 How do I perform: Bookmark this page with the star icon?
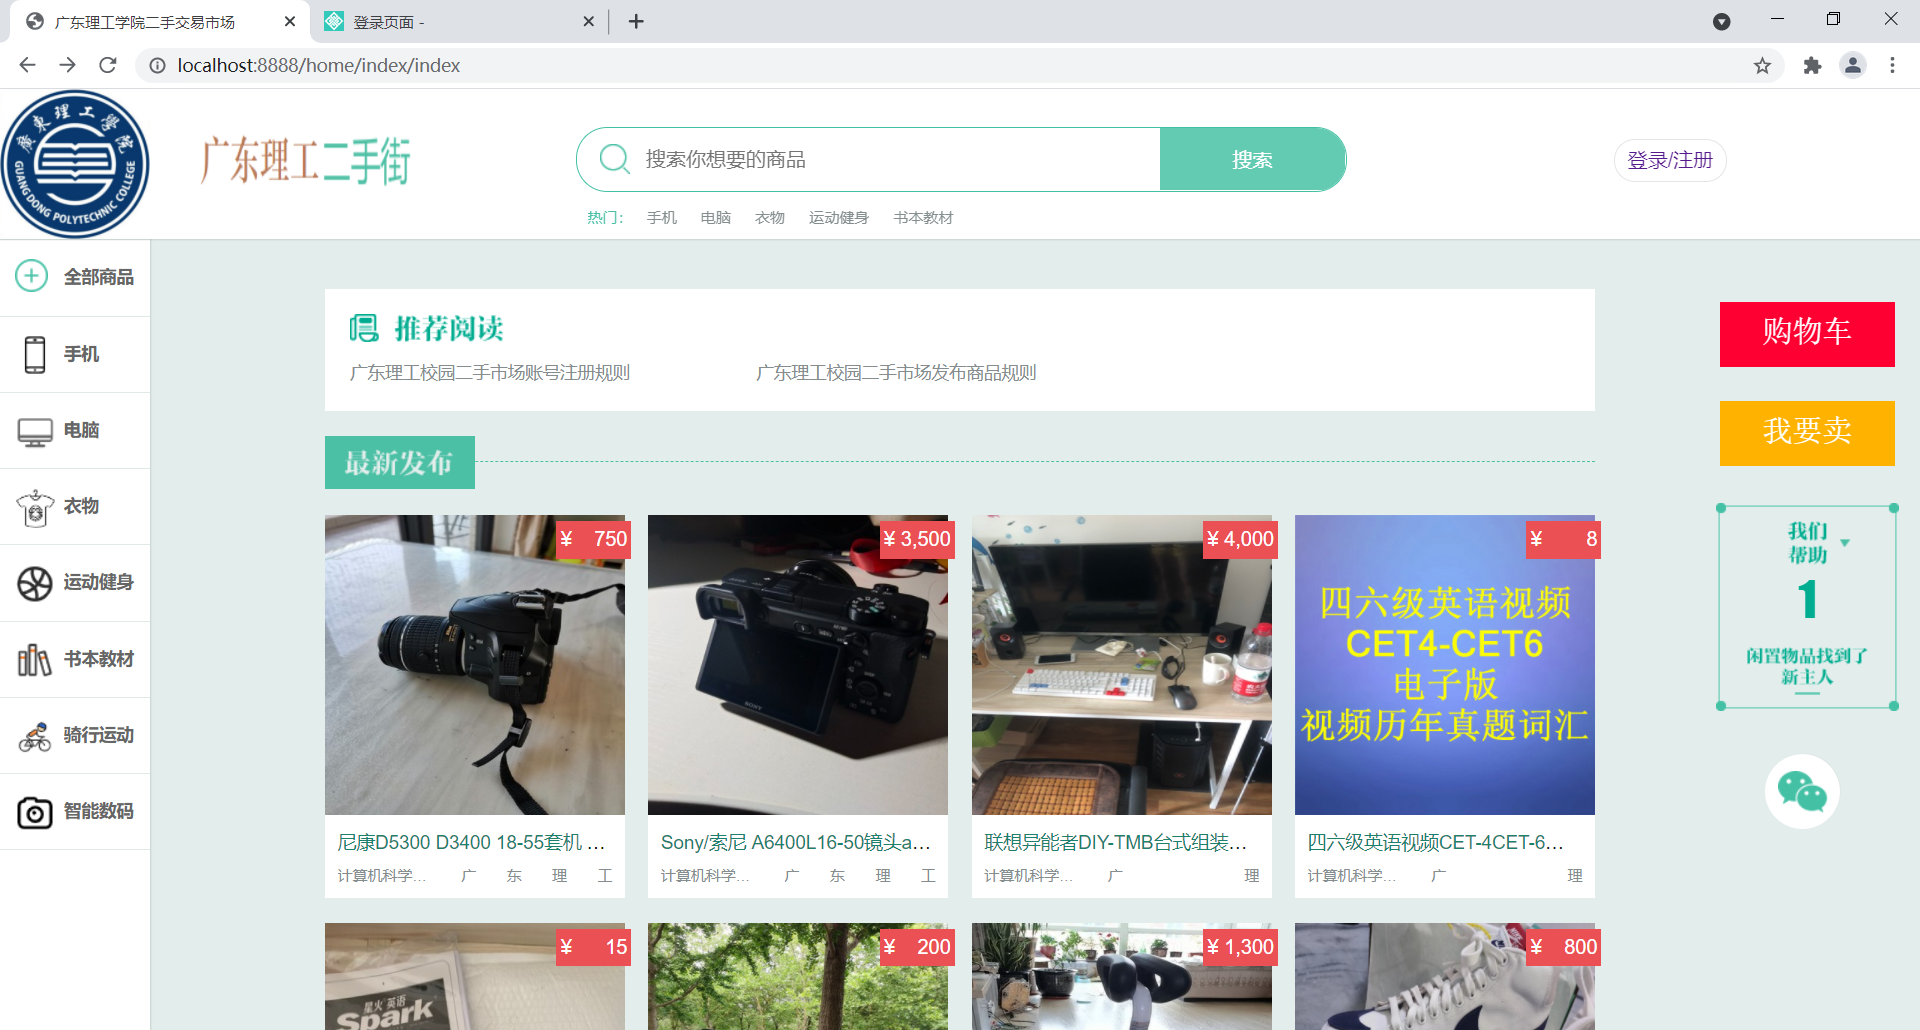[1762, 65]
